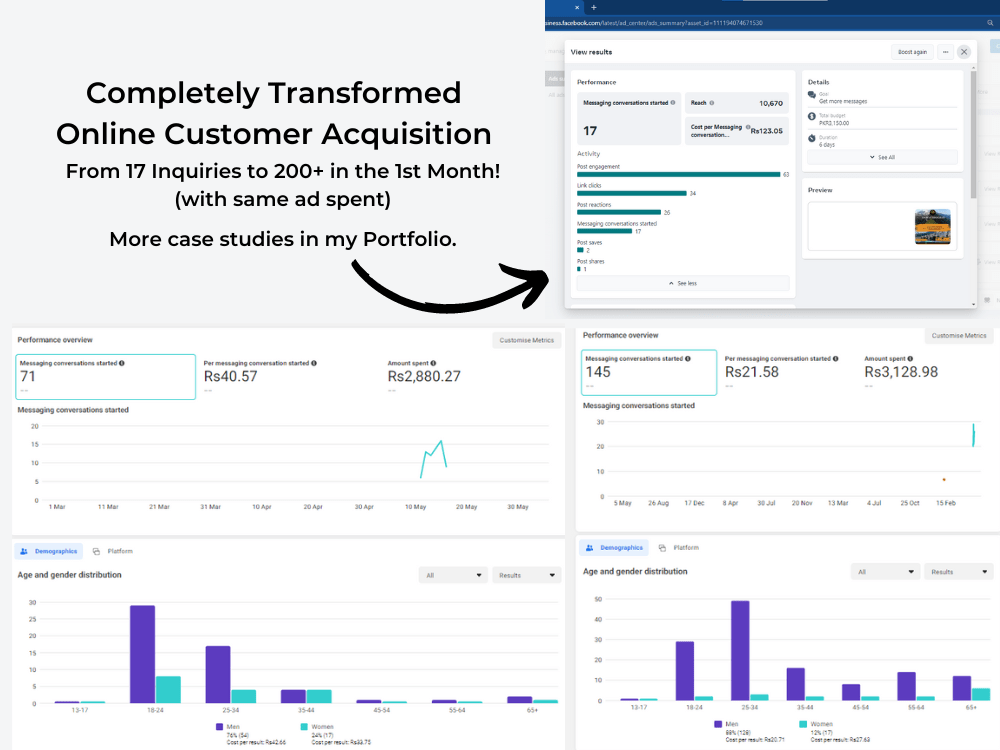The image size is (1000, 750).
Task: Click info icon above the 145 value
Action: [688, 359]
